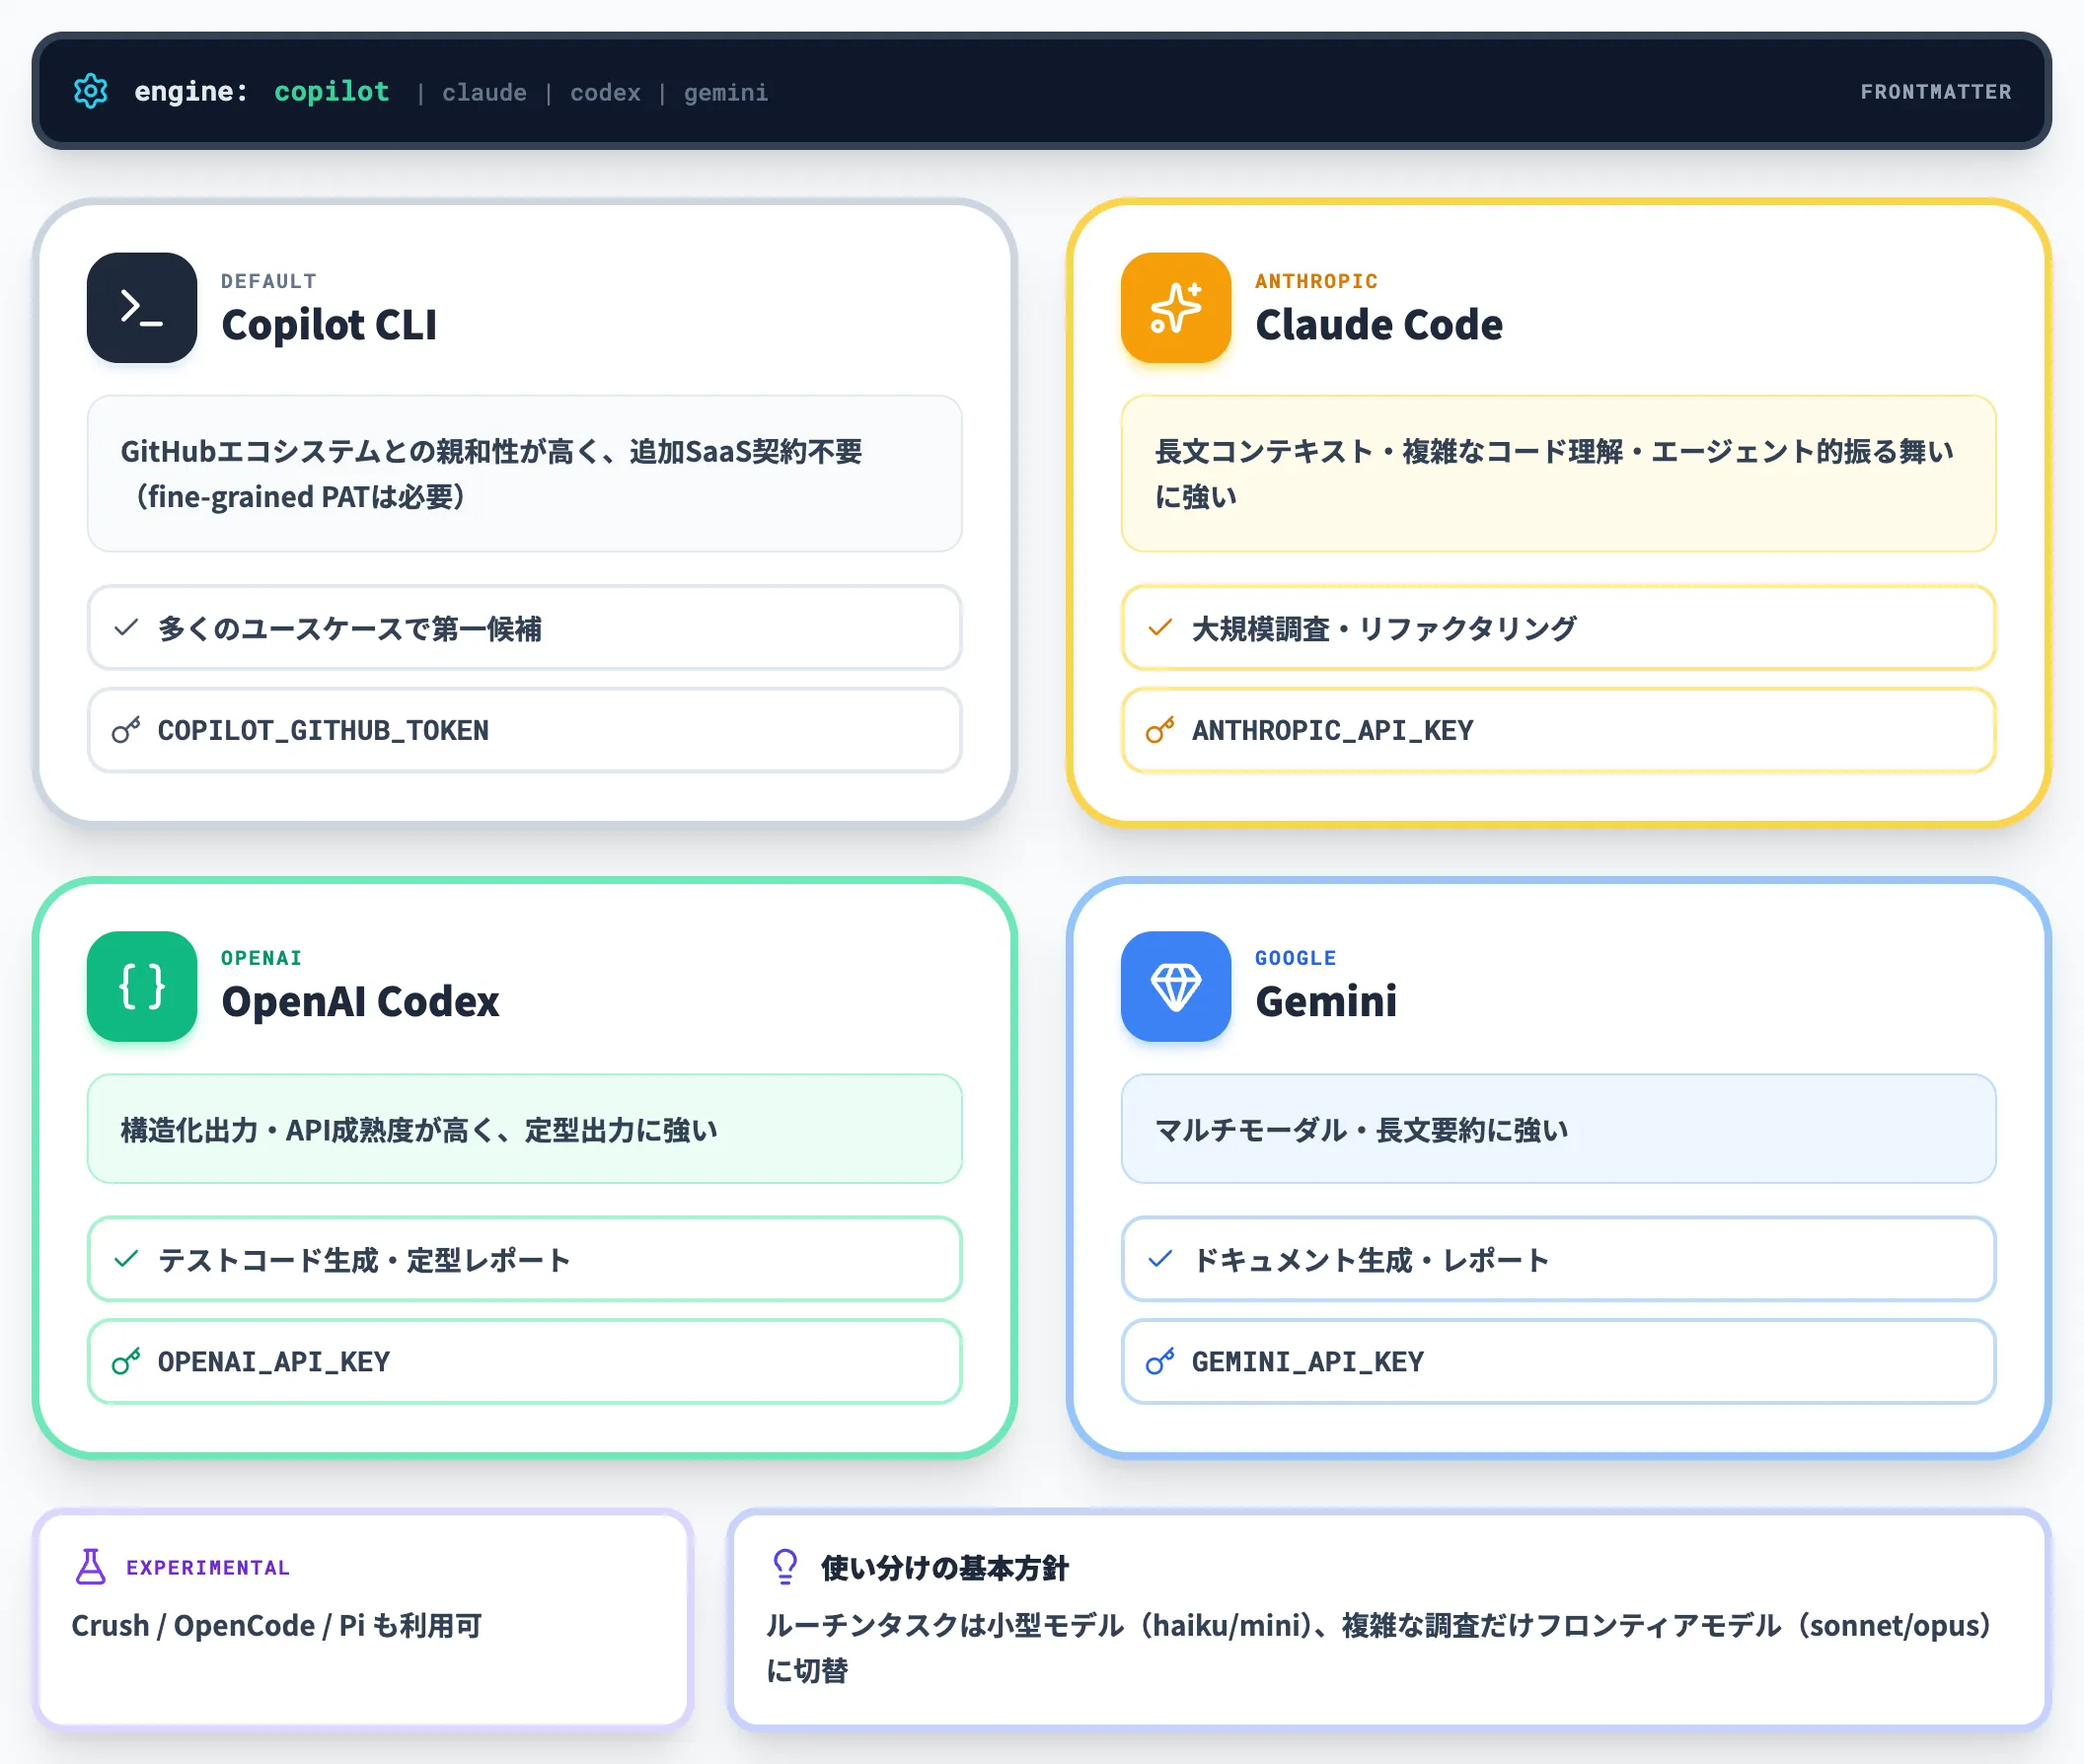Screen dimensions: 2084x1764
Task: Click the purple flask Experimental icon
Action: [x=91, y=1566]
